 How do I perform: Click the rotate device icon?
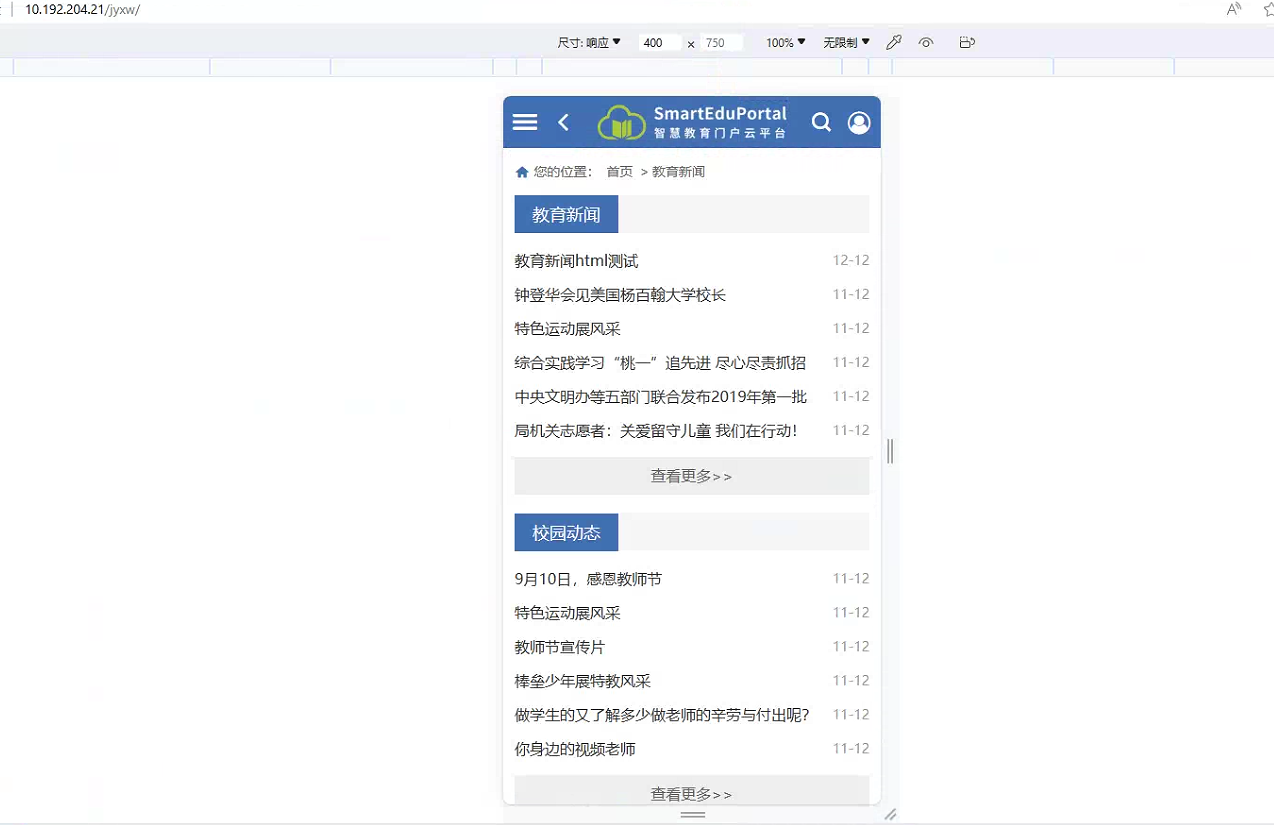pos(966,43)
